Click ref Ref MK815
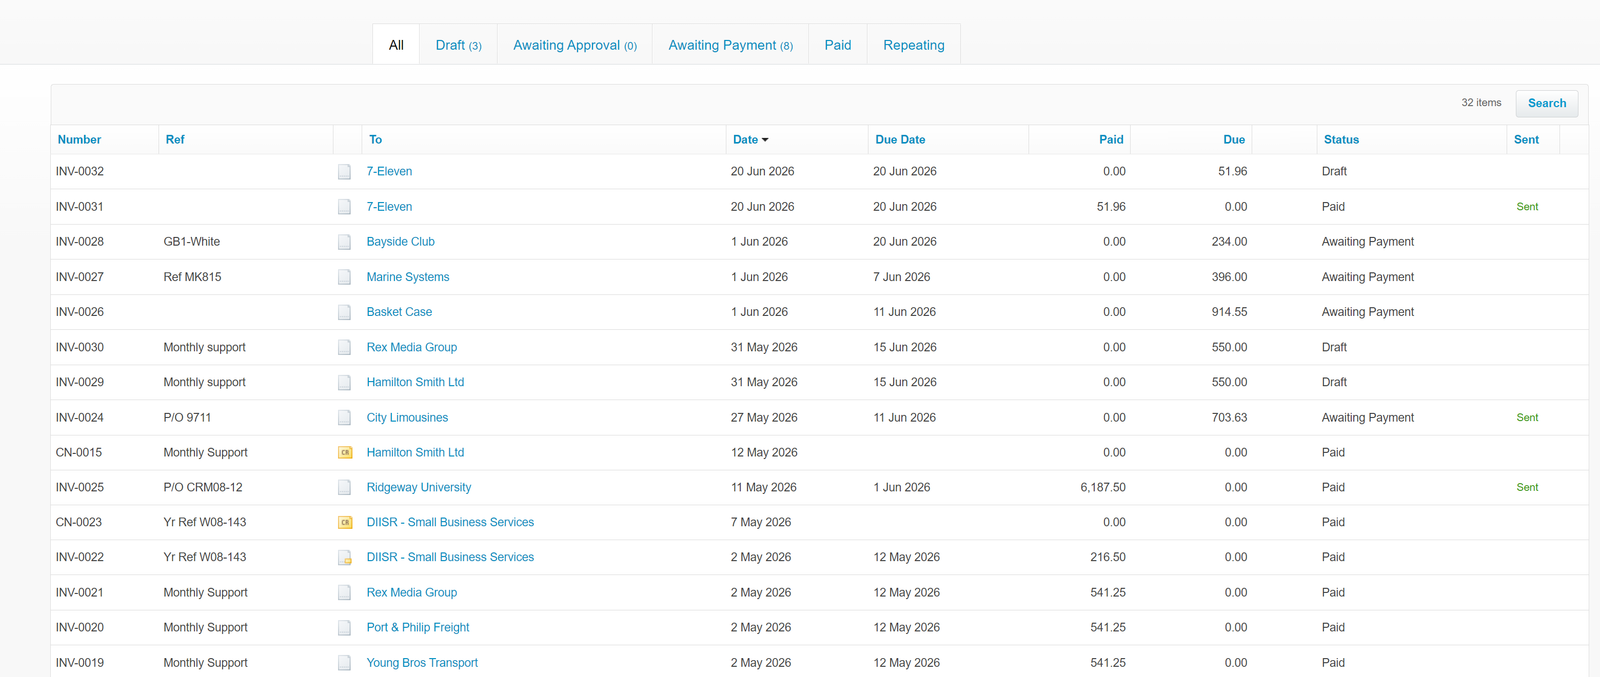The width and height of the screenshot is (1600, 677). [193, 277]
